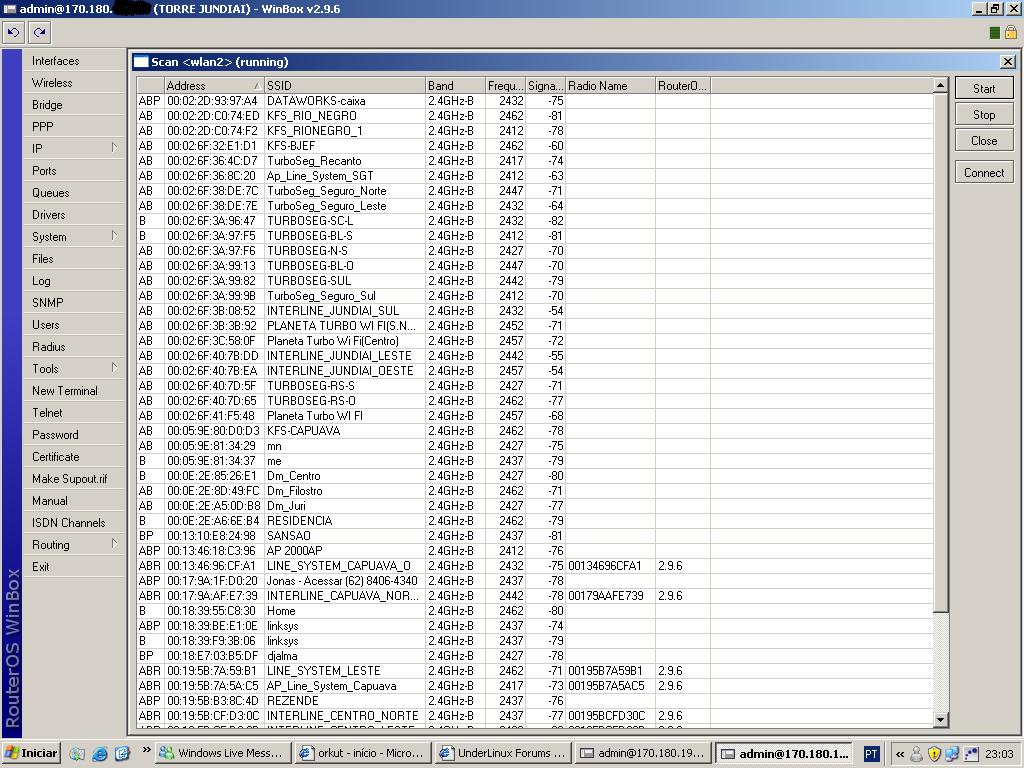Image resolution: width=1024 pixels, height=768 pixels.
Task: Open the Internet Explorer quick launch icon
Action: click(99, 753)
